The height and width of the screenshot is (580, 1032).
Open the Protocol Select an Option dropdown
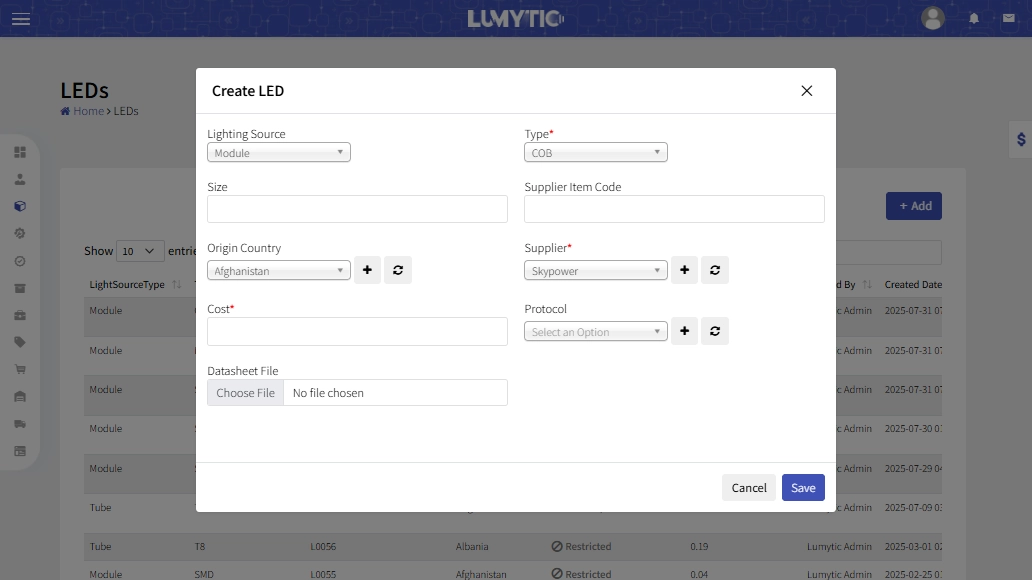pyautogui.click(x=596, y=332)
